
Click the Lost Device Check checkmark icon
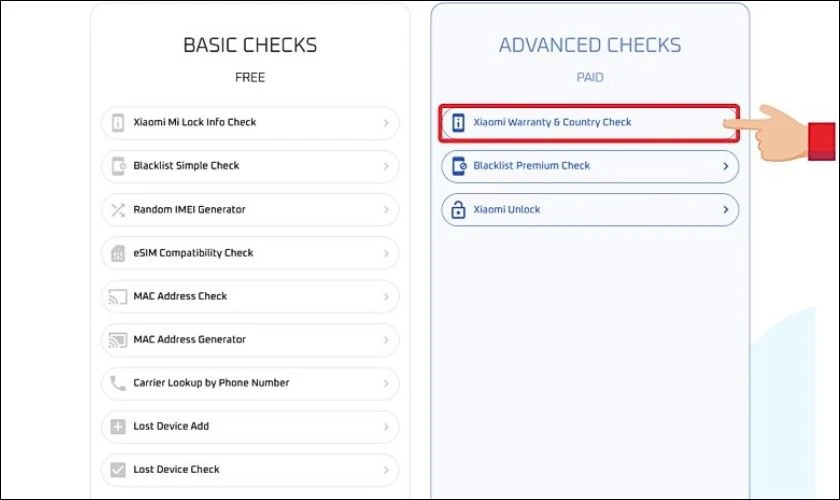118,470
